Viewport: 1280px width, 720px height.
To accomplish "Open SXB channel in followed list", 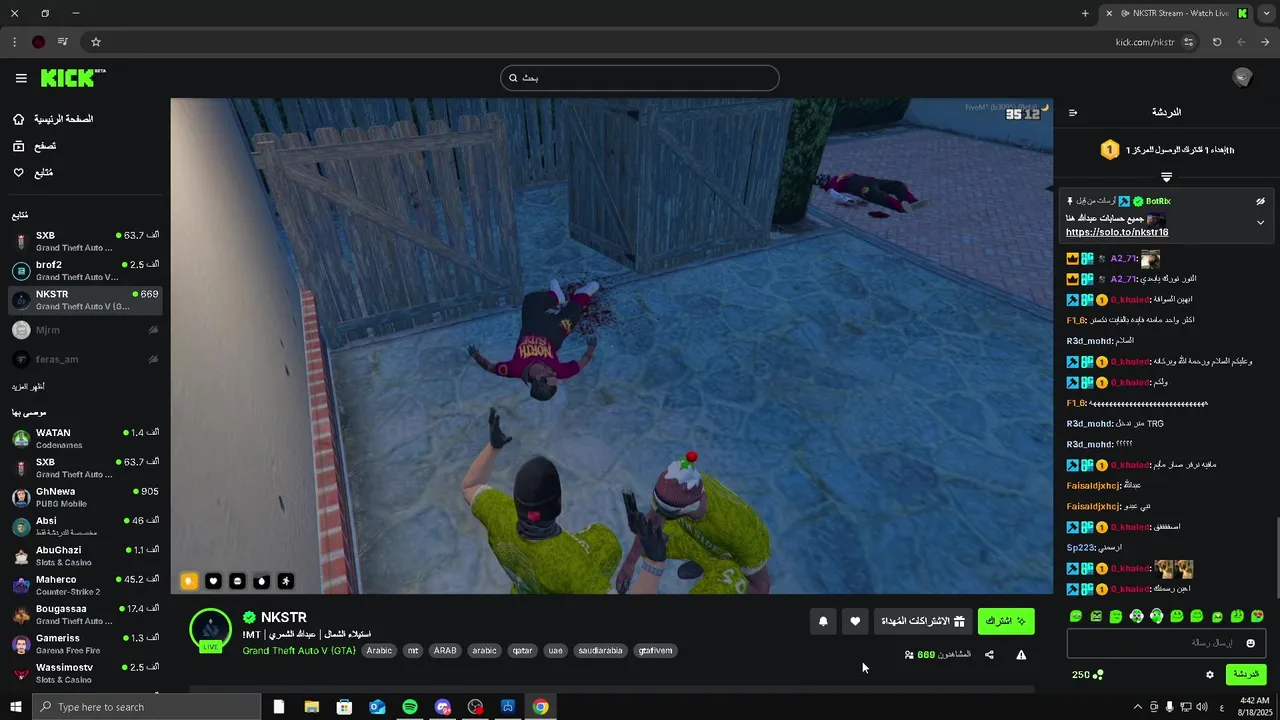I will click(85, 241).
